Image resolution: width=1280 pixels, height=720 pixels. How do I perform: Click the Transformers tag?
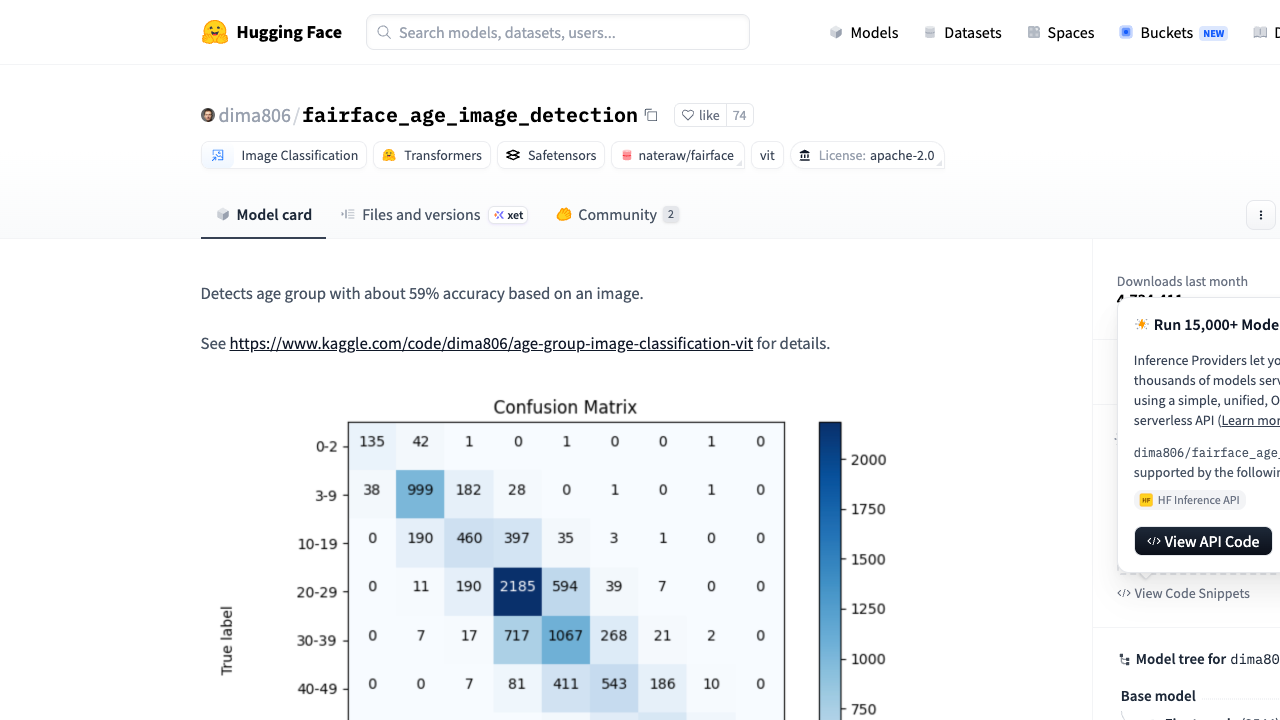432,155
